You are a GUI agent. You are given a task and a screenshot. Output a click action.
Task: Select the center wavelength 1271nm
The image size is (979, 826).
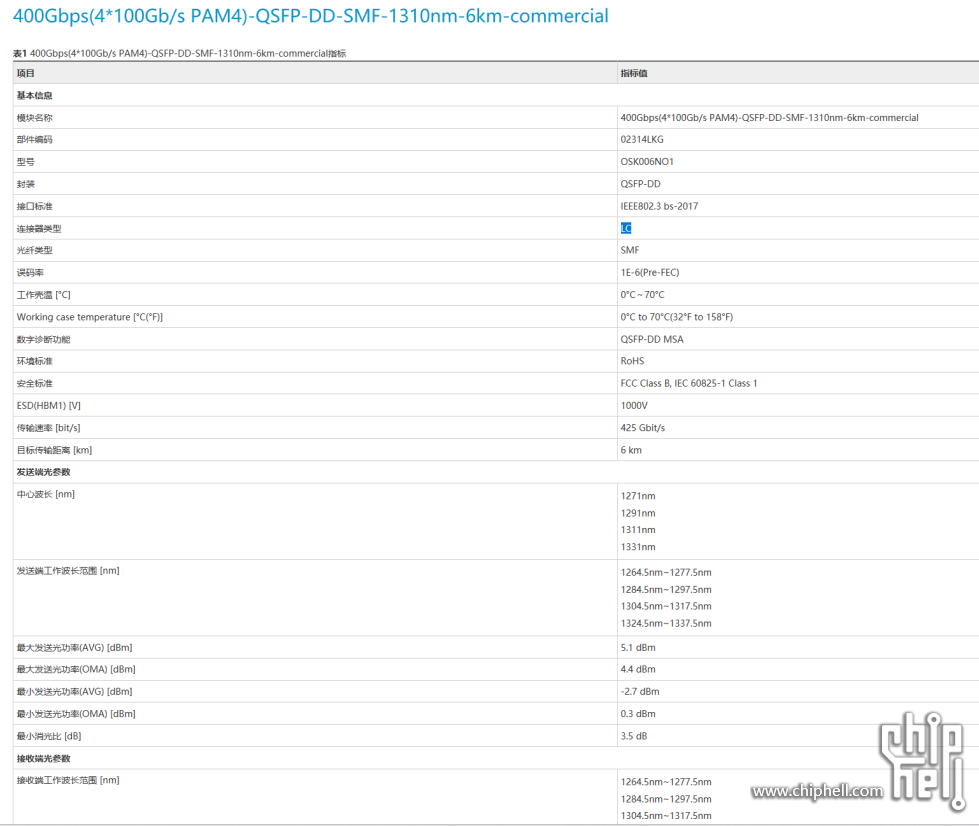[637, 496]
